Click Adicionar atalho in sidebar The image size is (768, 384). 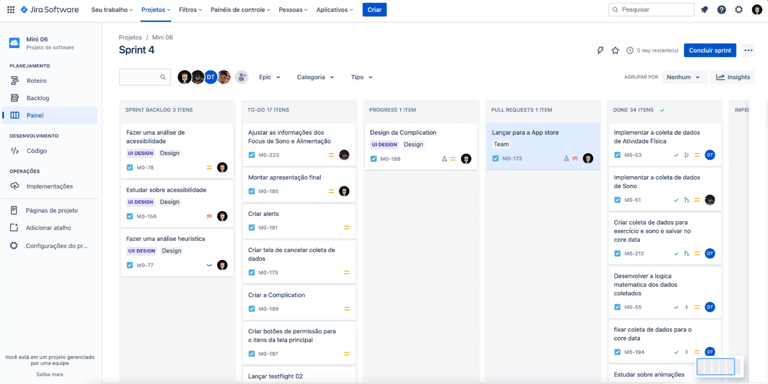point(49,228)
